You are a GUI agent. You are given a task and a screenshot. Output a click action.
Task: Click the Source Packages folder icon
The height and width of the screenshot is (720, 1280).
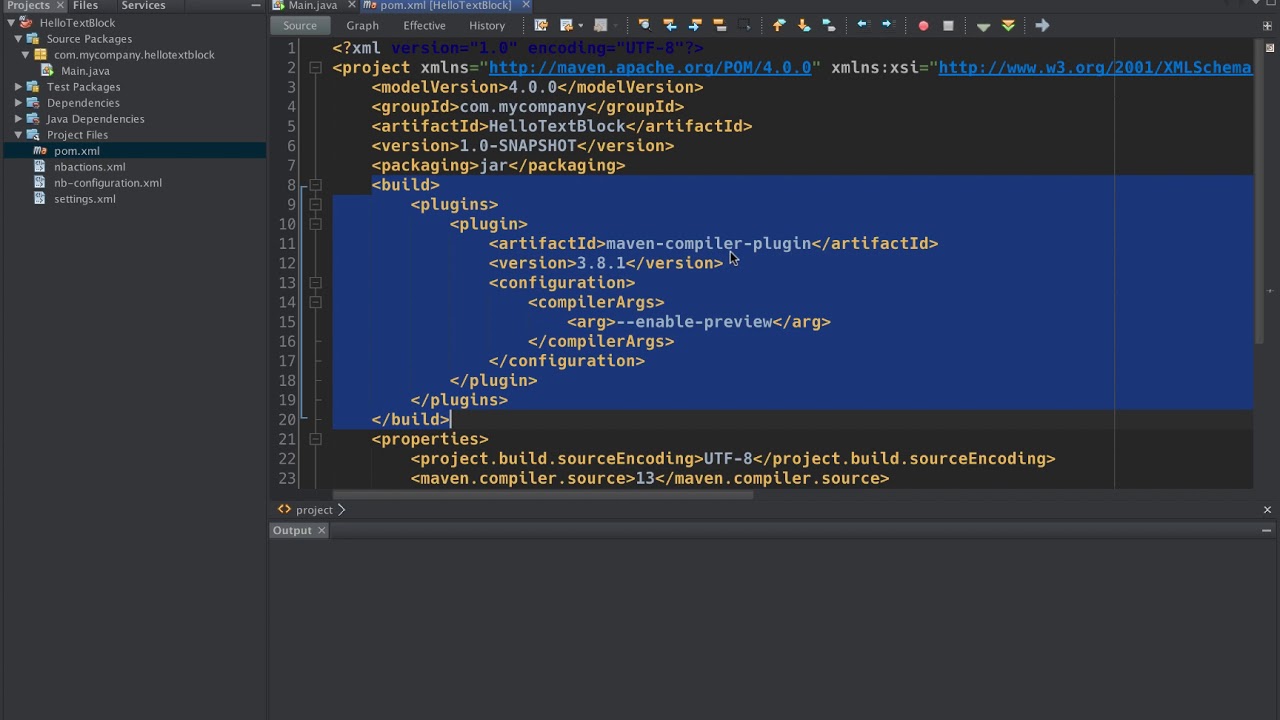(33, 39)
